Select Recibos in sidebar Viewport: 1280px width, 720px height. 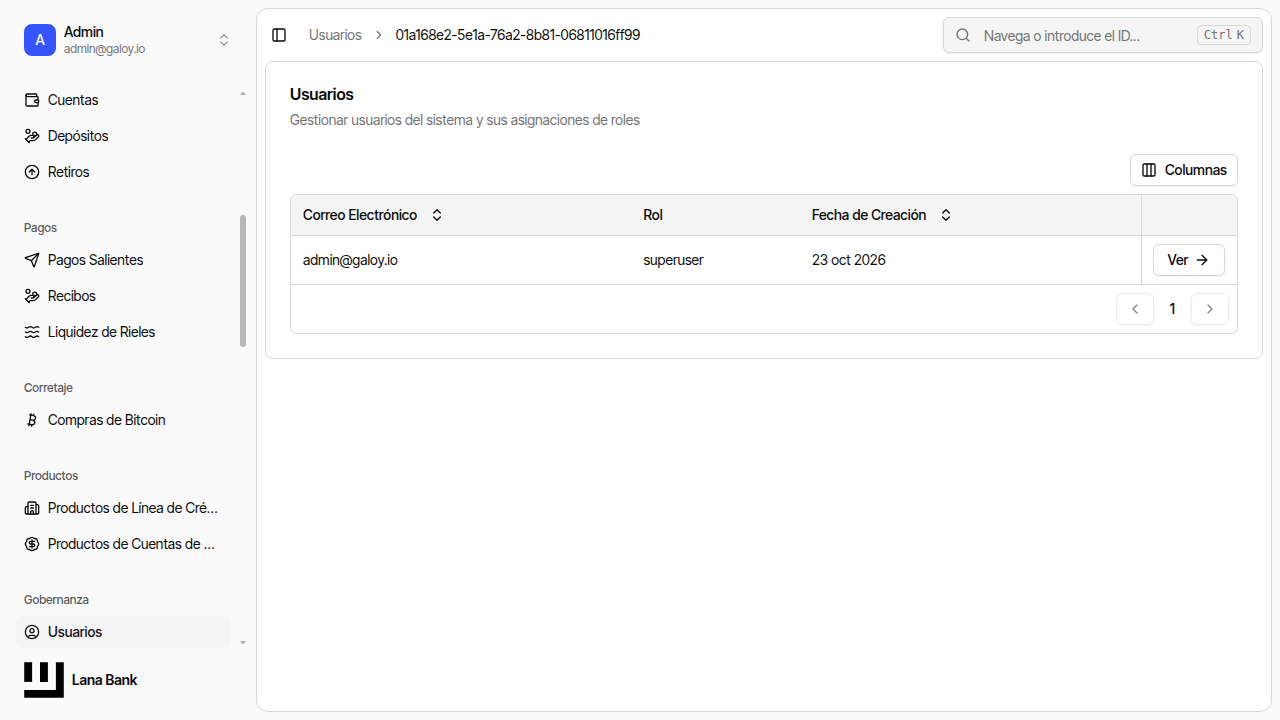point(123,296)
